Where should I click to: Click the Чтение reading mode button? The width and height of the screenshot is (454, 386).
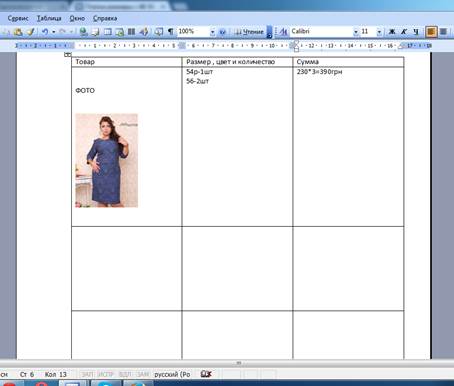249,32
